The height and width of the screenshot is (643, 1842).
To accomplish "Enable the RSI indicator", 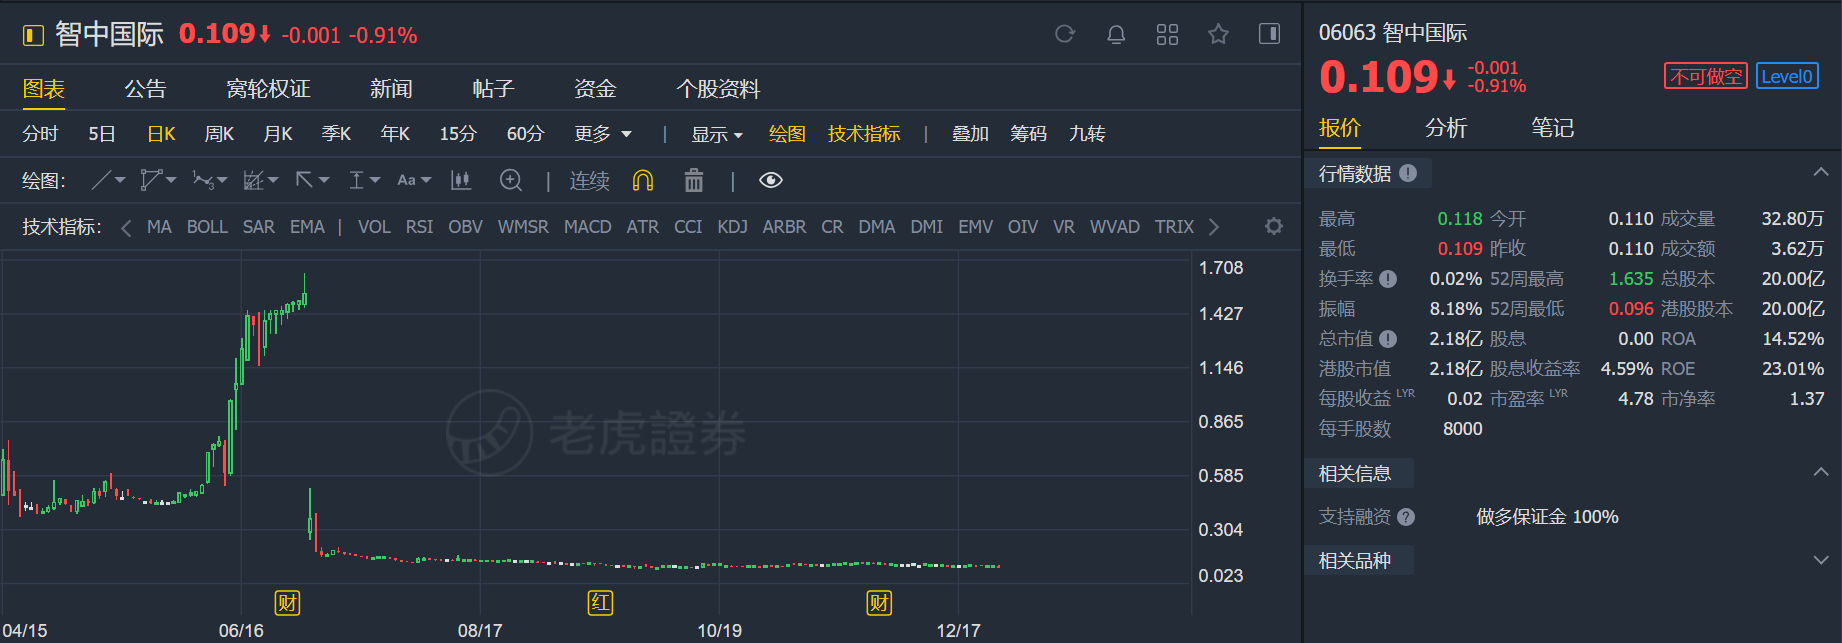I will pos(419,227).
